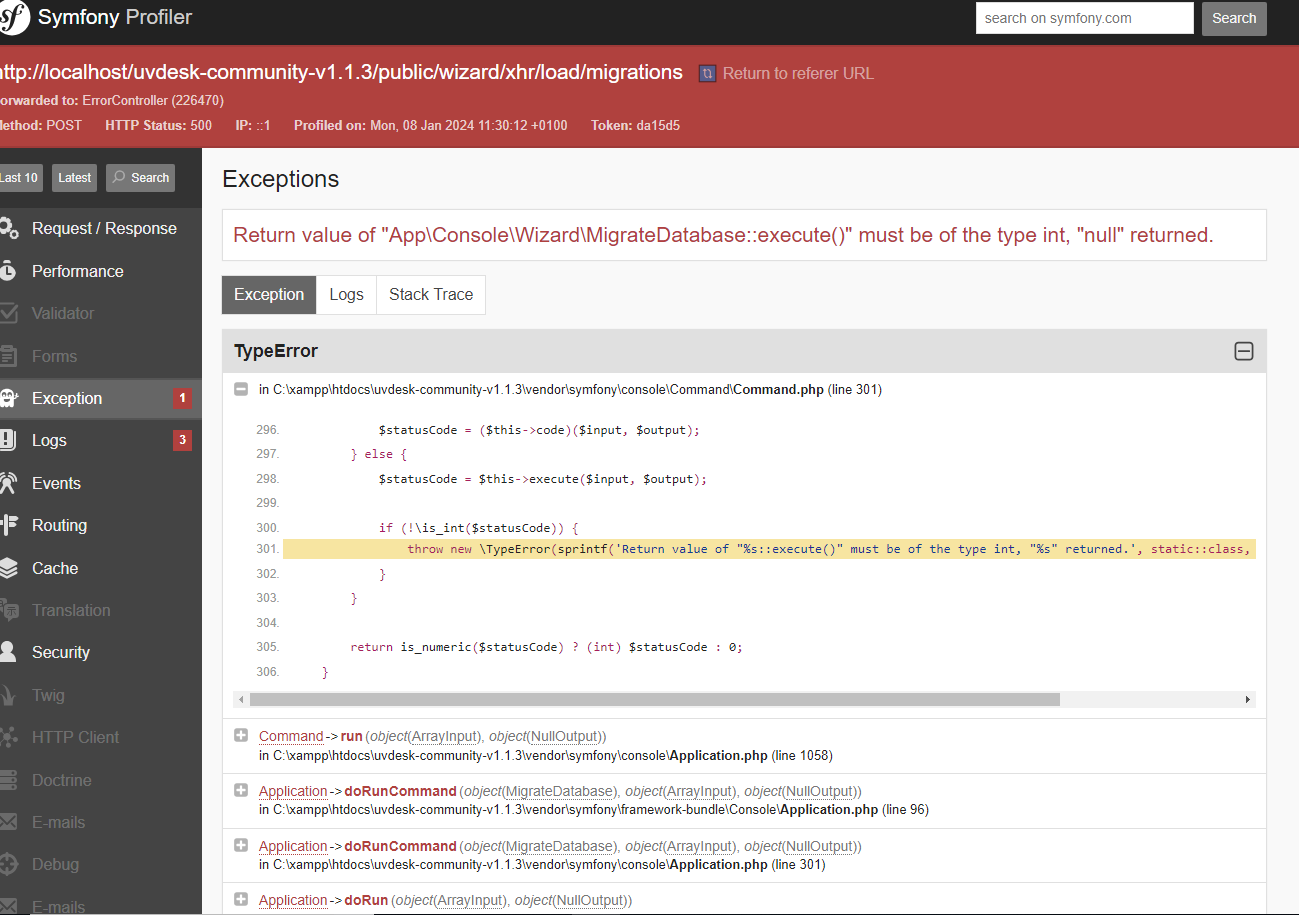Click the code scrollbar left arrow
This screenshot has height=915, width=1299.
(239, 700)
